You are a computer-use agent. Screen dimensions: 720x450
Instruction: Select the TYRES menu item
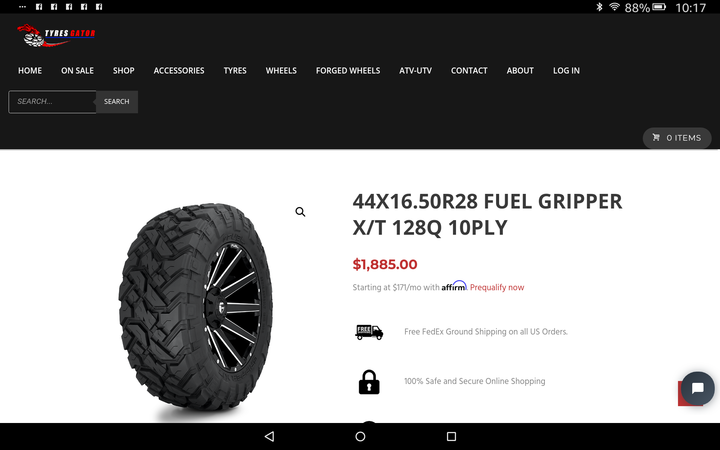pyautogui.click(x=235, y=71)
